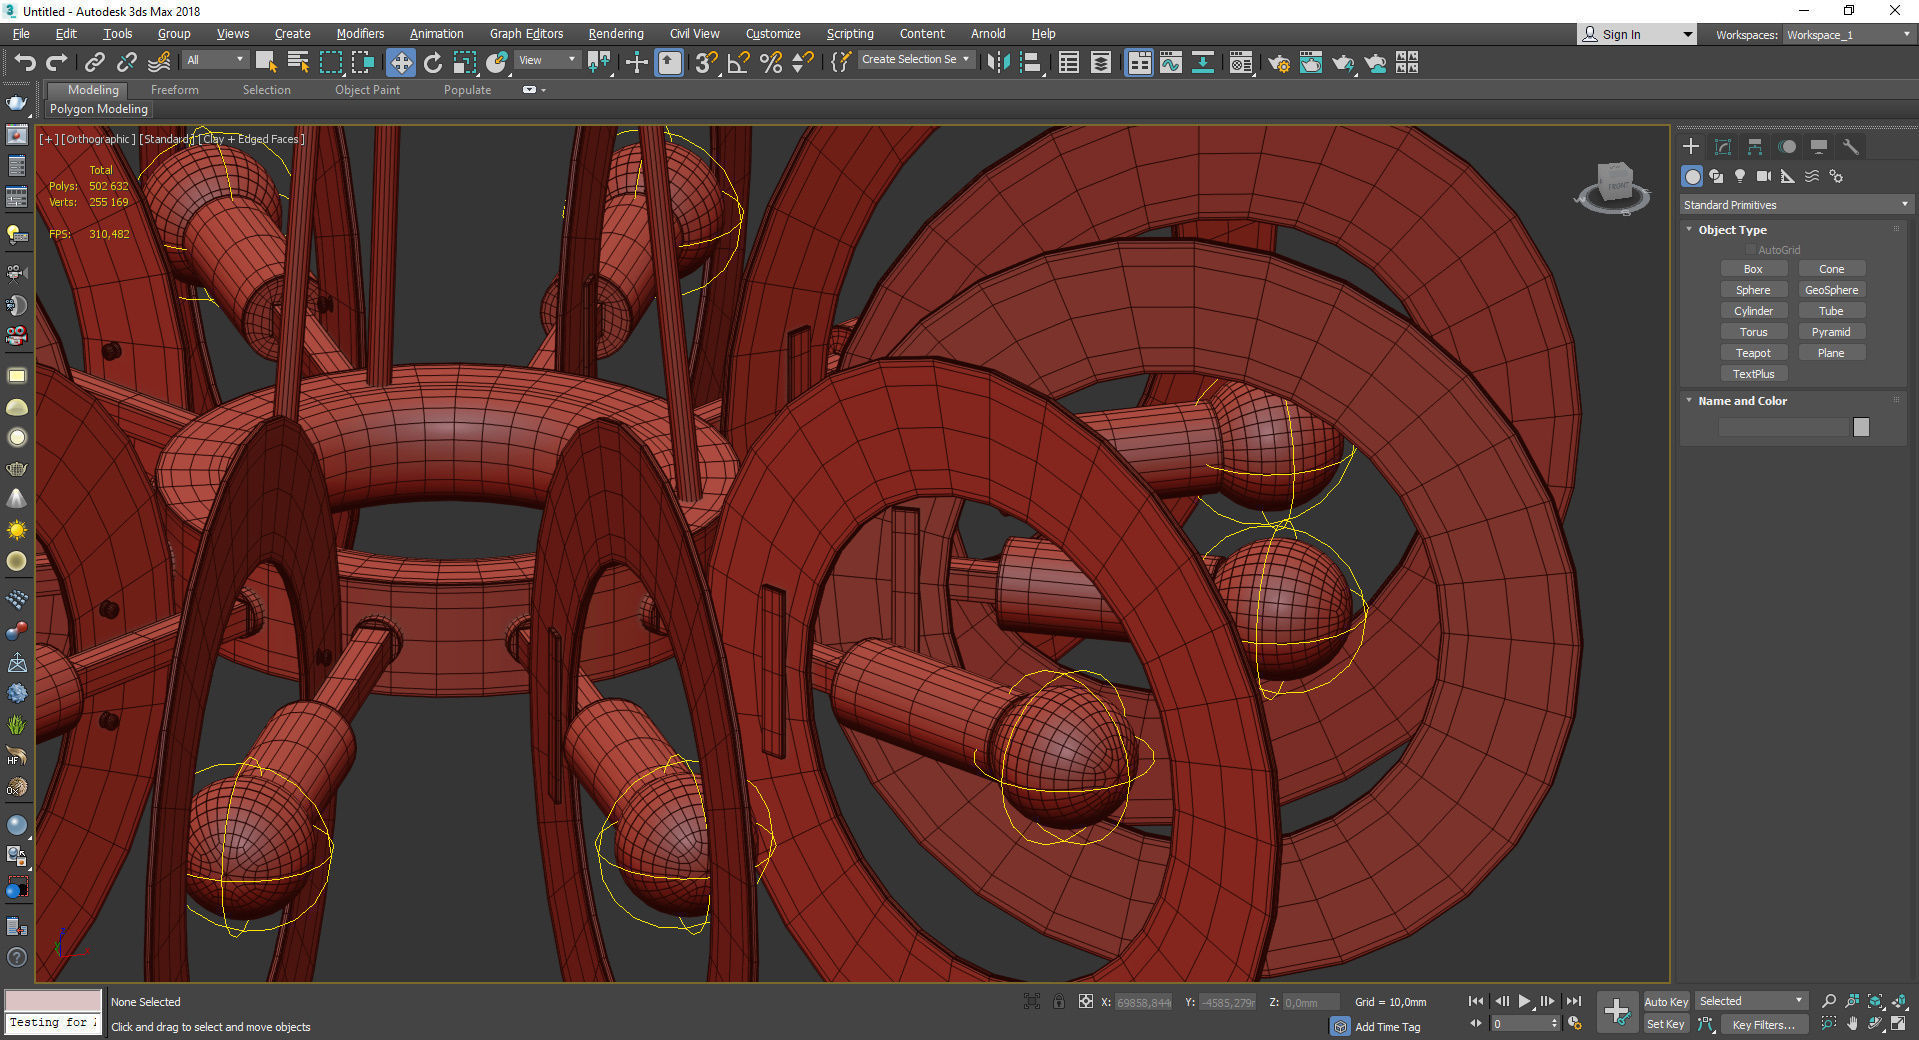Switch to Lights category in Create panel
Viewport: 1919px width, 1040px height.
[1740, 176]
